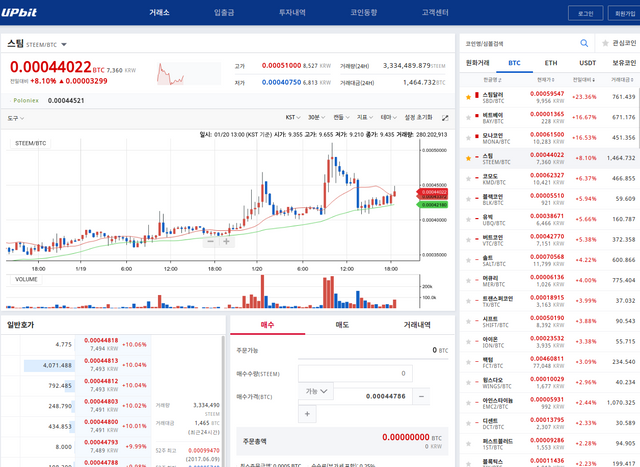Favorite star for WINGS/BTC row
Screen dimensions: 640x467
click(x=468, y=383)
